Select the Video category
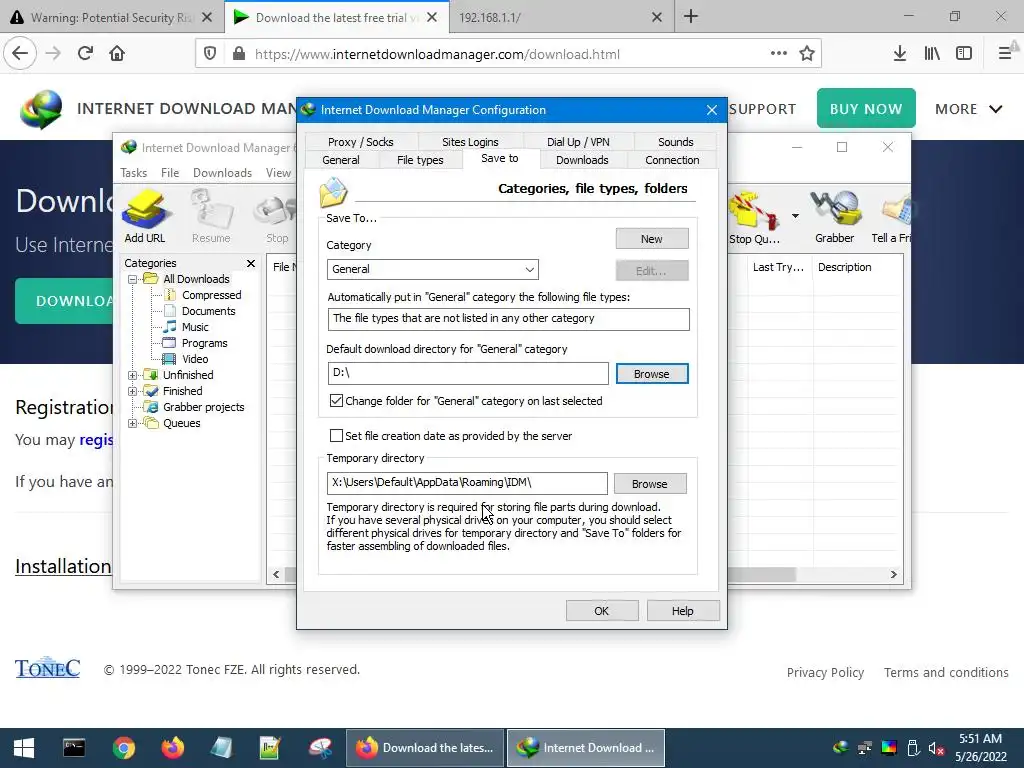Image resolution: width=1024 pixels, height=768 pixels. click(195, 359)
